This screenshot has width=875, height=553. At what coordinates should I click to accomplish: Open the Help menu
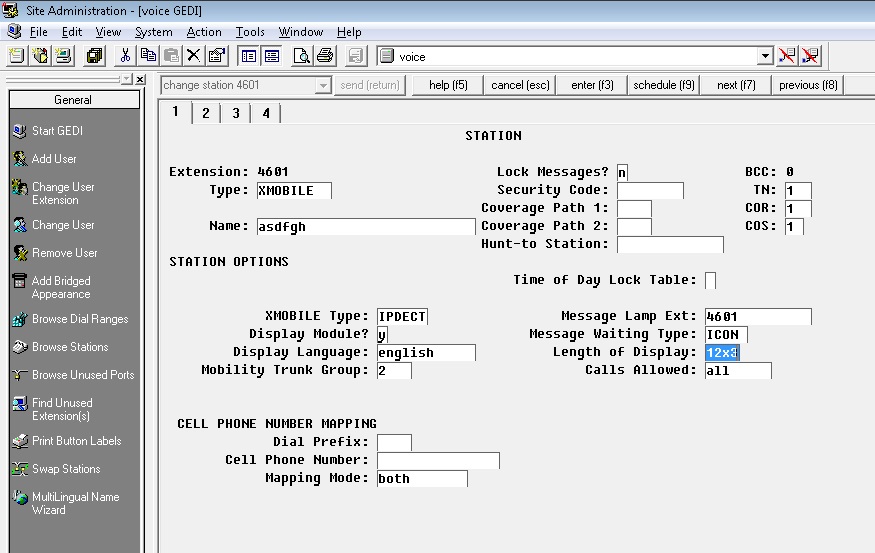(x=349, y=32)
